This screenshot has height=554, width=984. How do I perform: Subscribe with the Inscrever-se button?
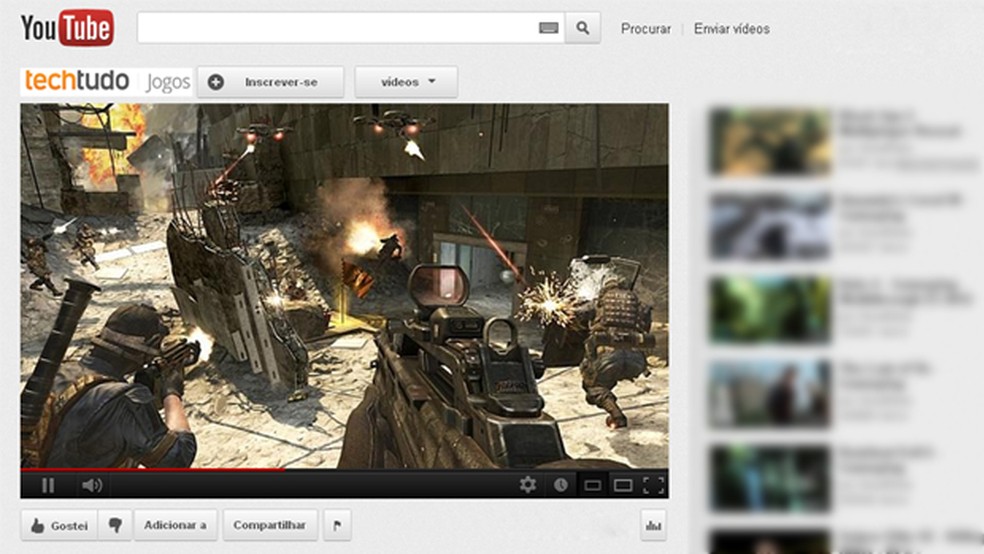(270, 82)
